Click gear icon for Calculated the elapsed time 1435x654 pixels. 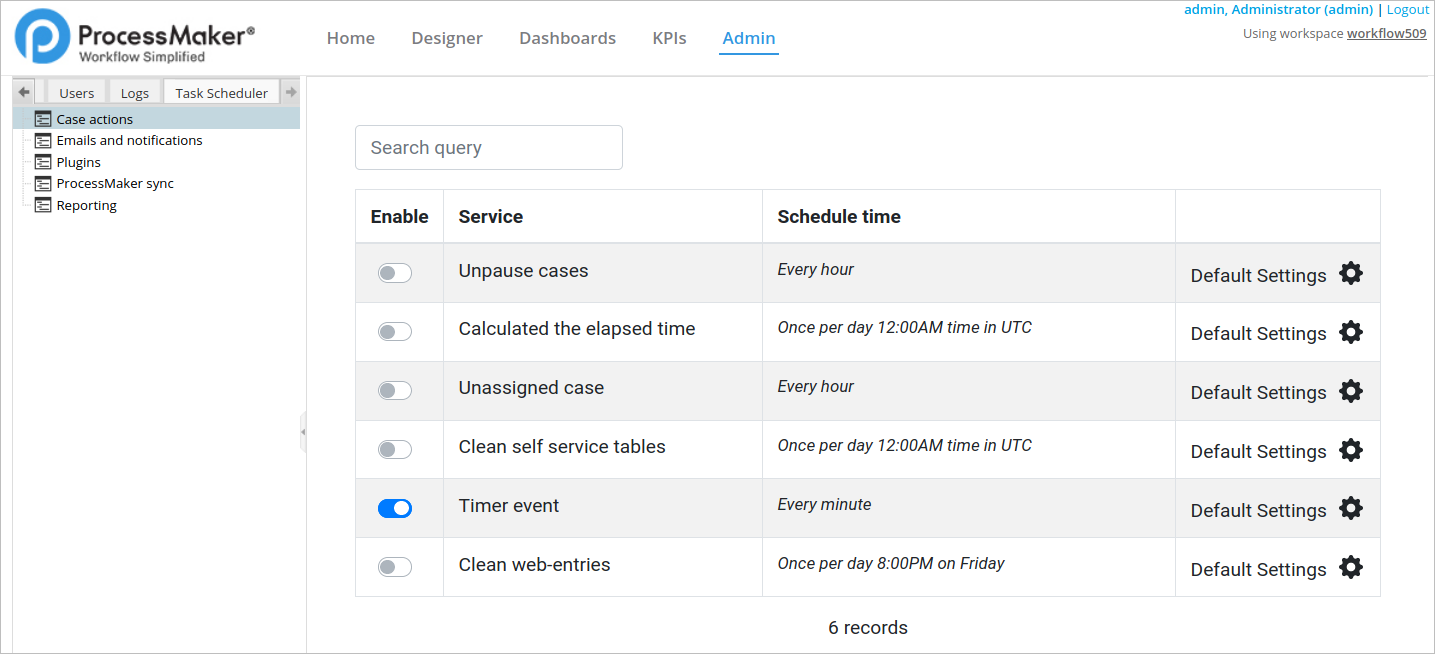point(1350,332)
